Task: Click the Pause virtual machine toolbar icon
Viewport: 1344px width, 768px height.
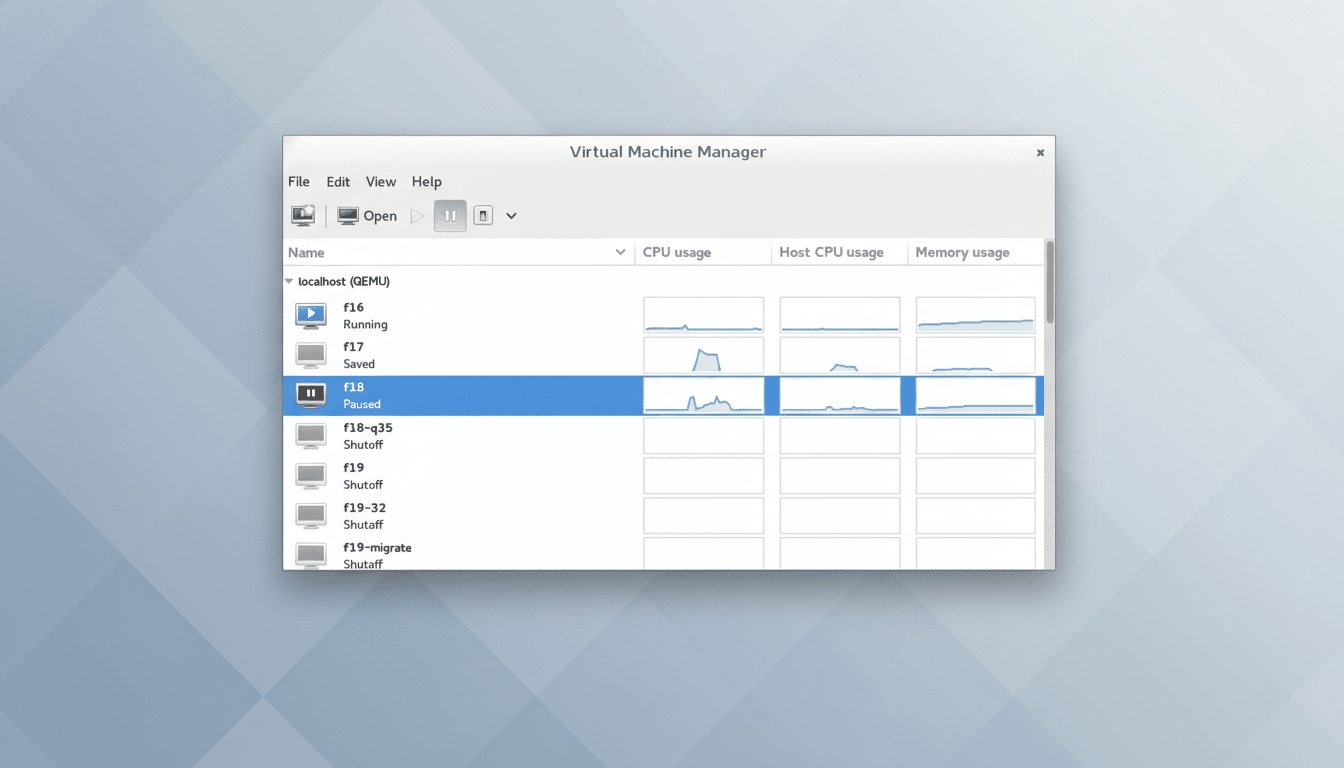Action: pos(450,215)
